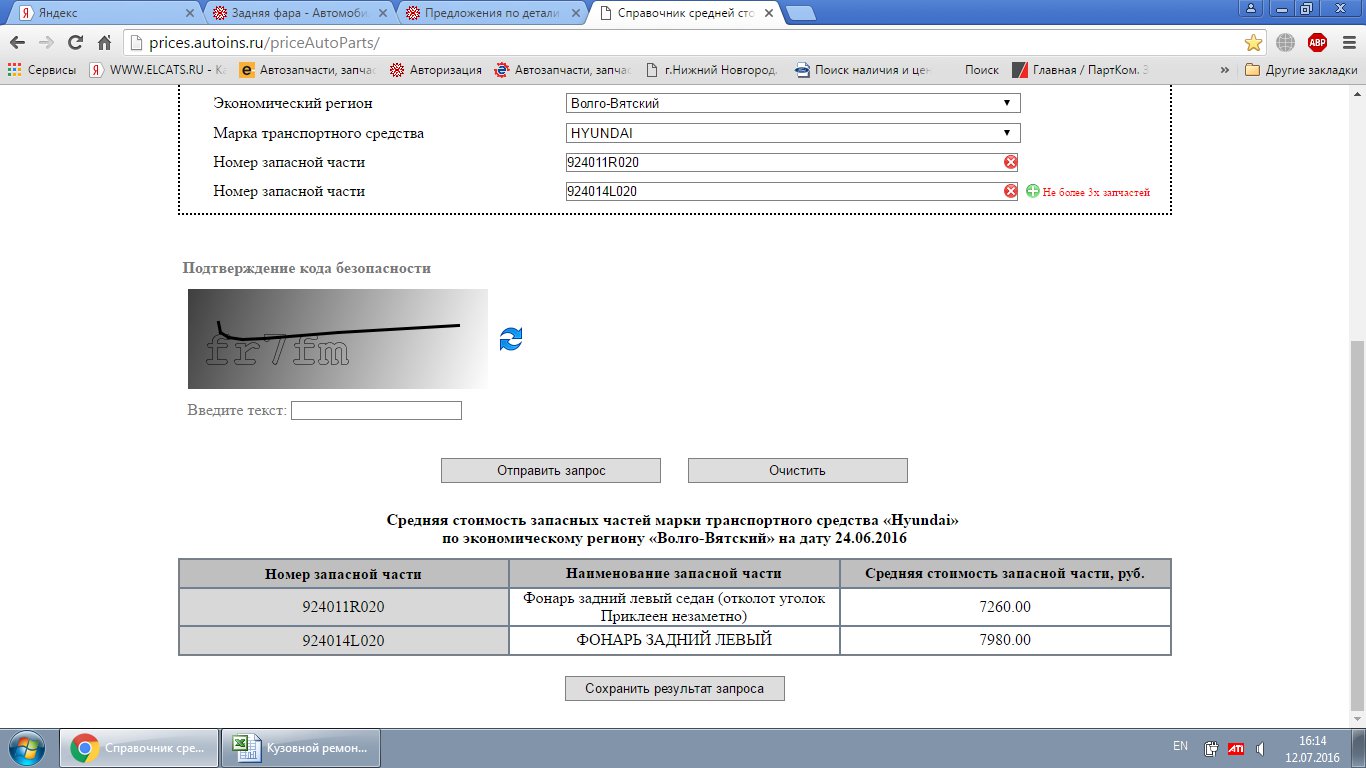Click the part number field containing 924014L020

[x=792, y=191]
